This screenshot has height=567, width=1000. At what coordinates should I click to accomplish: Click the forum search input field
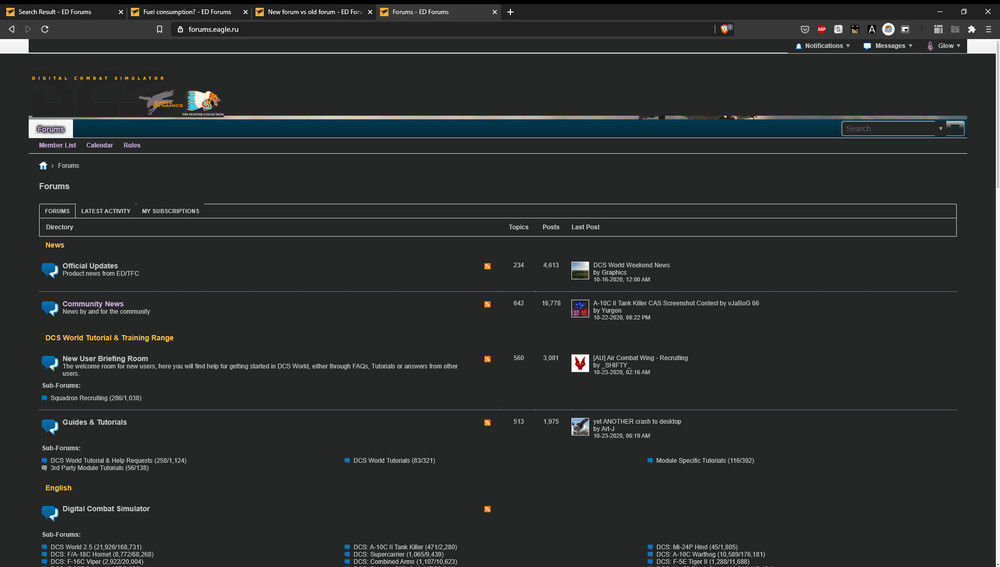tap(889, 129)
